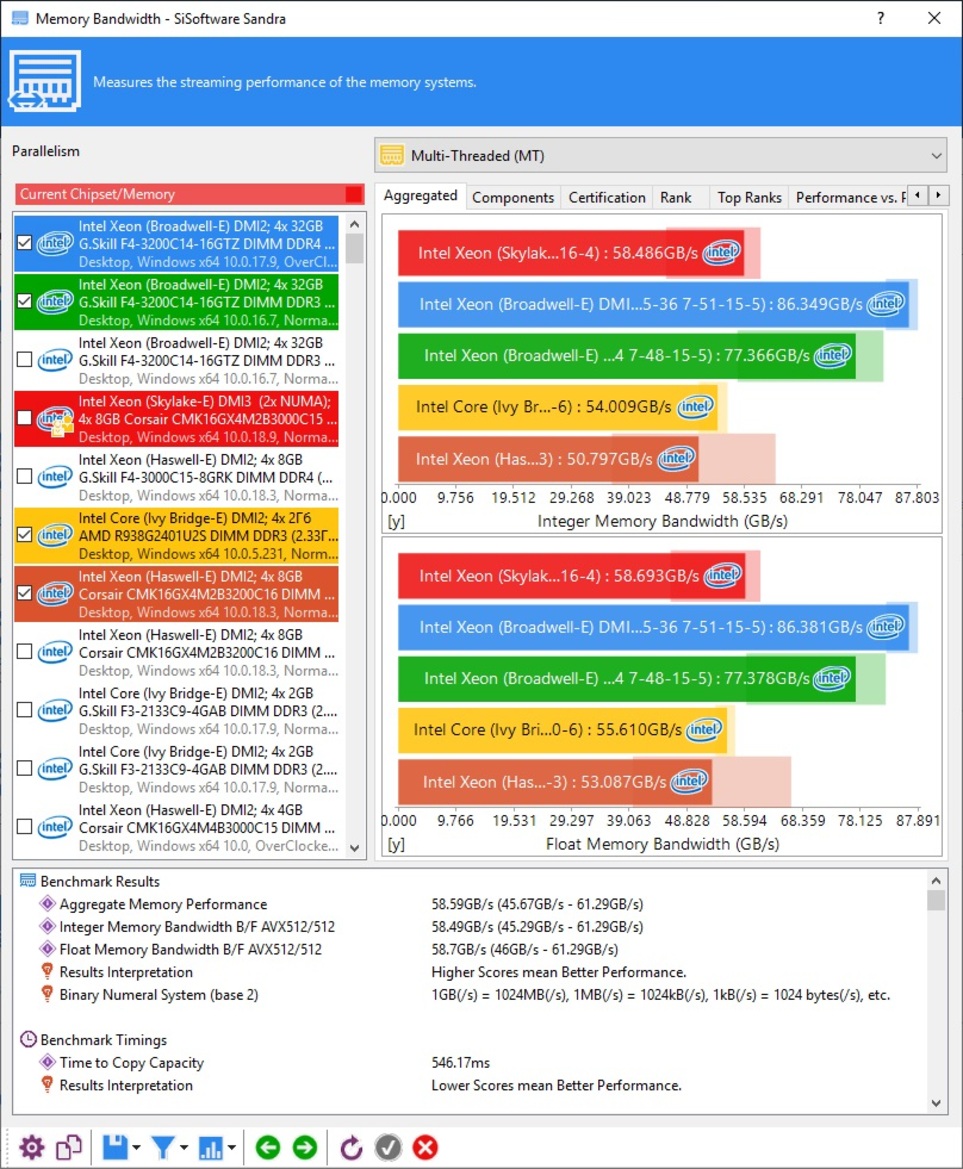Click the chipset list scroll-down arrow
The image size is (963, 1169).
coord(355,848)
